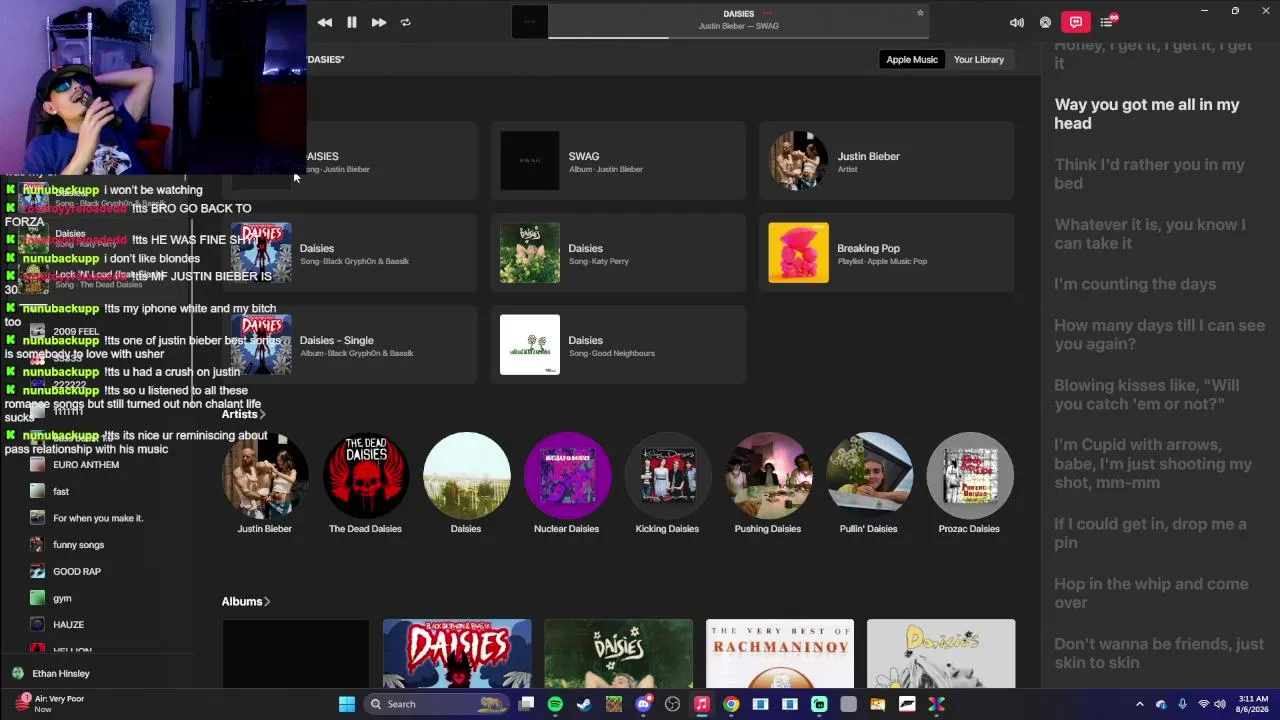Click the taskbar Search box
The height and width of the screenshot is (720, 1280).
click(x=436, y=704)
